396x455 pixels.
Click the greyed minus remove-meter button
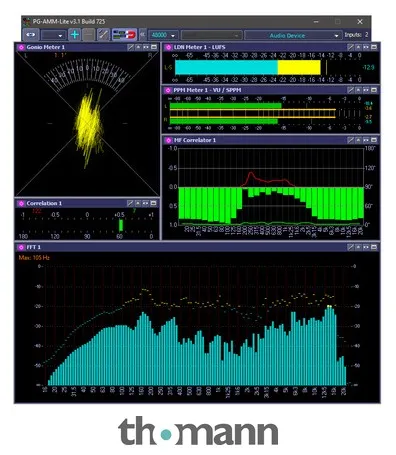[88, 35]
